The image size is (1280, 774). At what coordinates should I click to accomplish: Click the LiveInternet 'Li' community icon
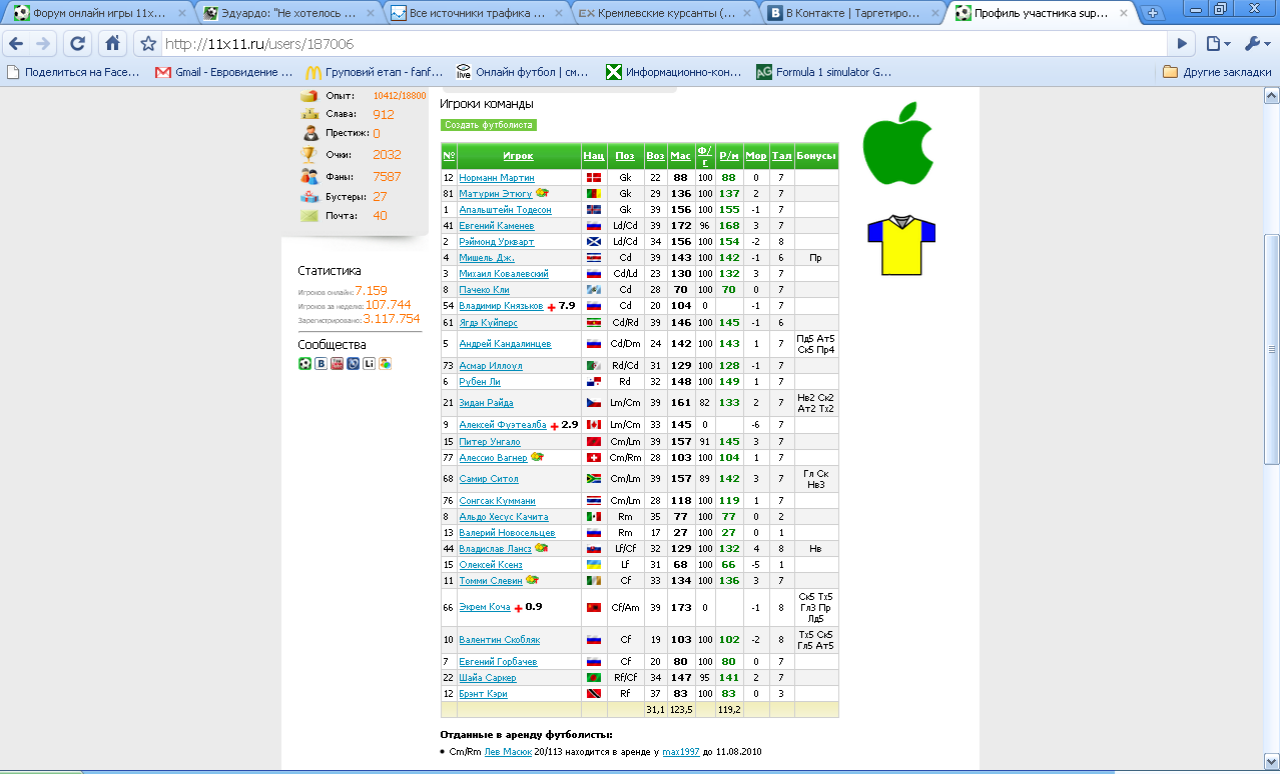coord(369,364)
